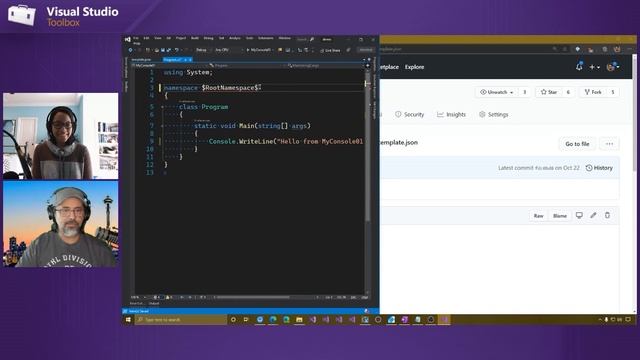The image size is (640, 360).
Task: Click the navigate backward toolbar icon
Action: [131, 50]
